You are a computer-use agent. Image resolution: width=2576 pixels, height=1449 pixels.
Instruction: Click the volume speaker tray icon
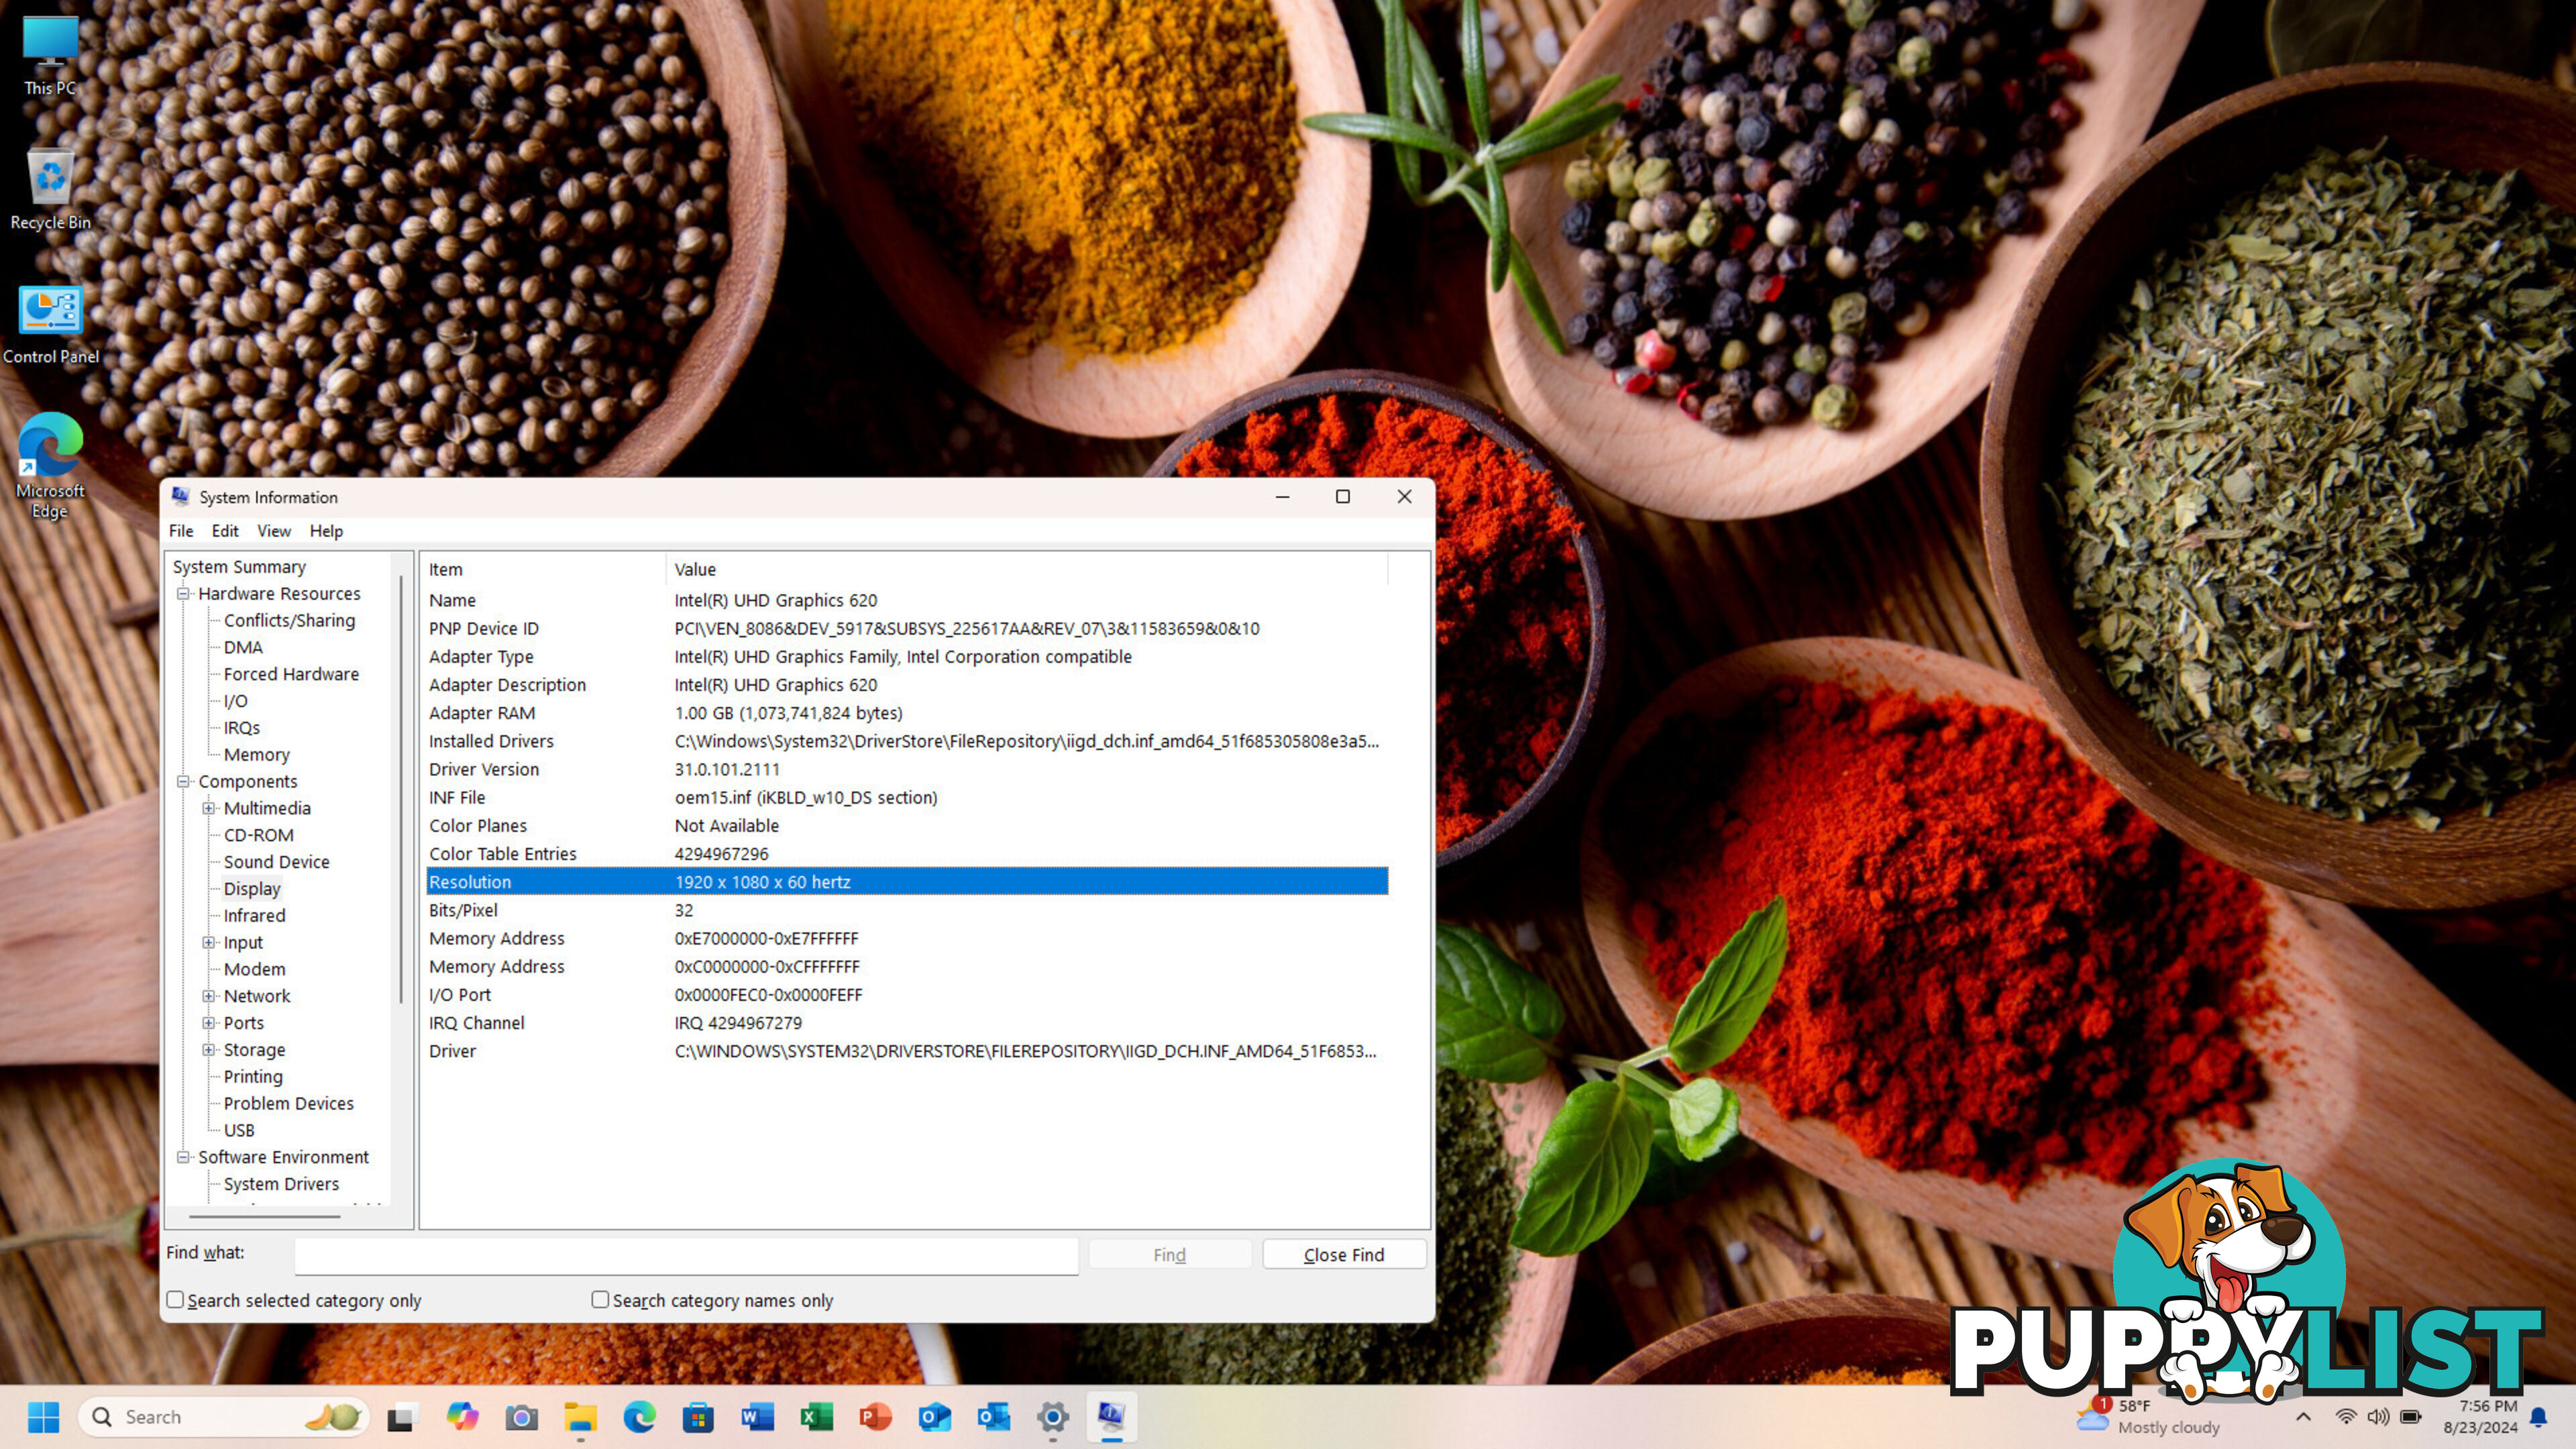coord(2378,1417)
